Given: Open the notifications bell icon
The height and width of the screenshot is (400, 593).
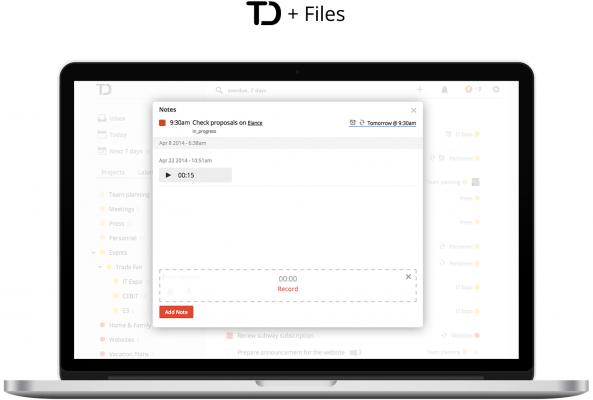Looking at the screenshot, I should 445,90.
